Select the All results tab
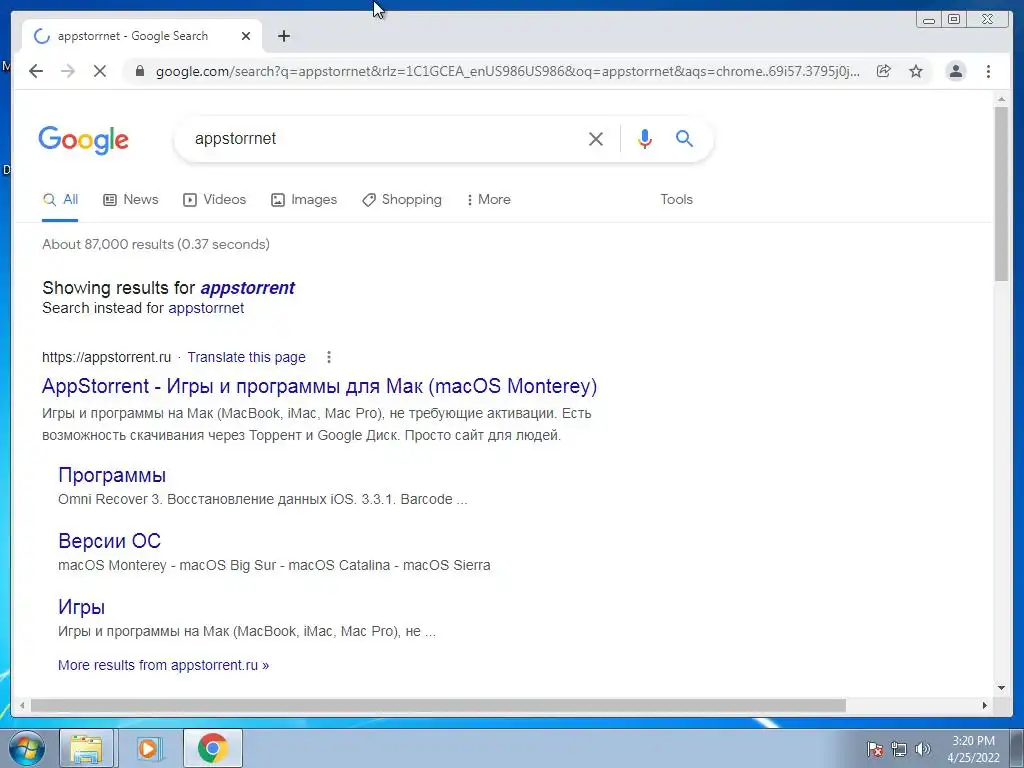Image resolution: width=1024 pixels, height=768 pixels. point(60,200)
